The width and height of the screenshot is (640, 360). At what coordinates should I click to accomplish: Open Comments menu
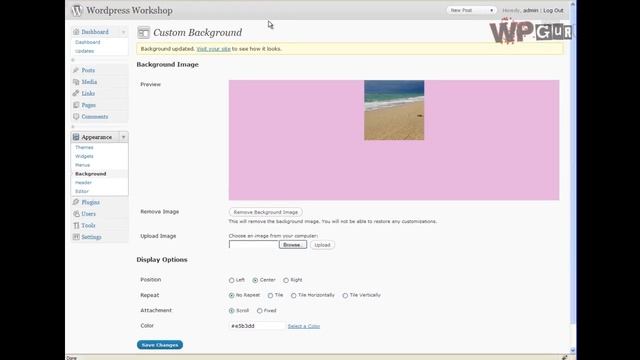tap(95, 117)
